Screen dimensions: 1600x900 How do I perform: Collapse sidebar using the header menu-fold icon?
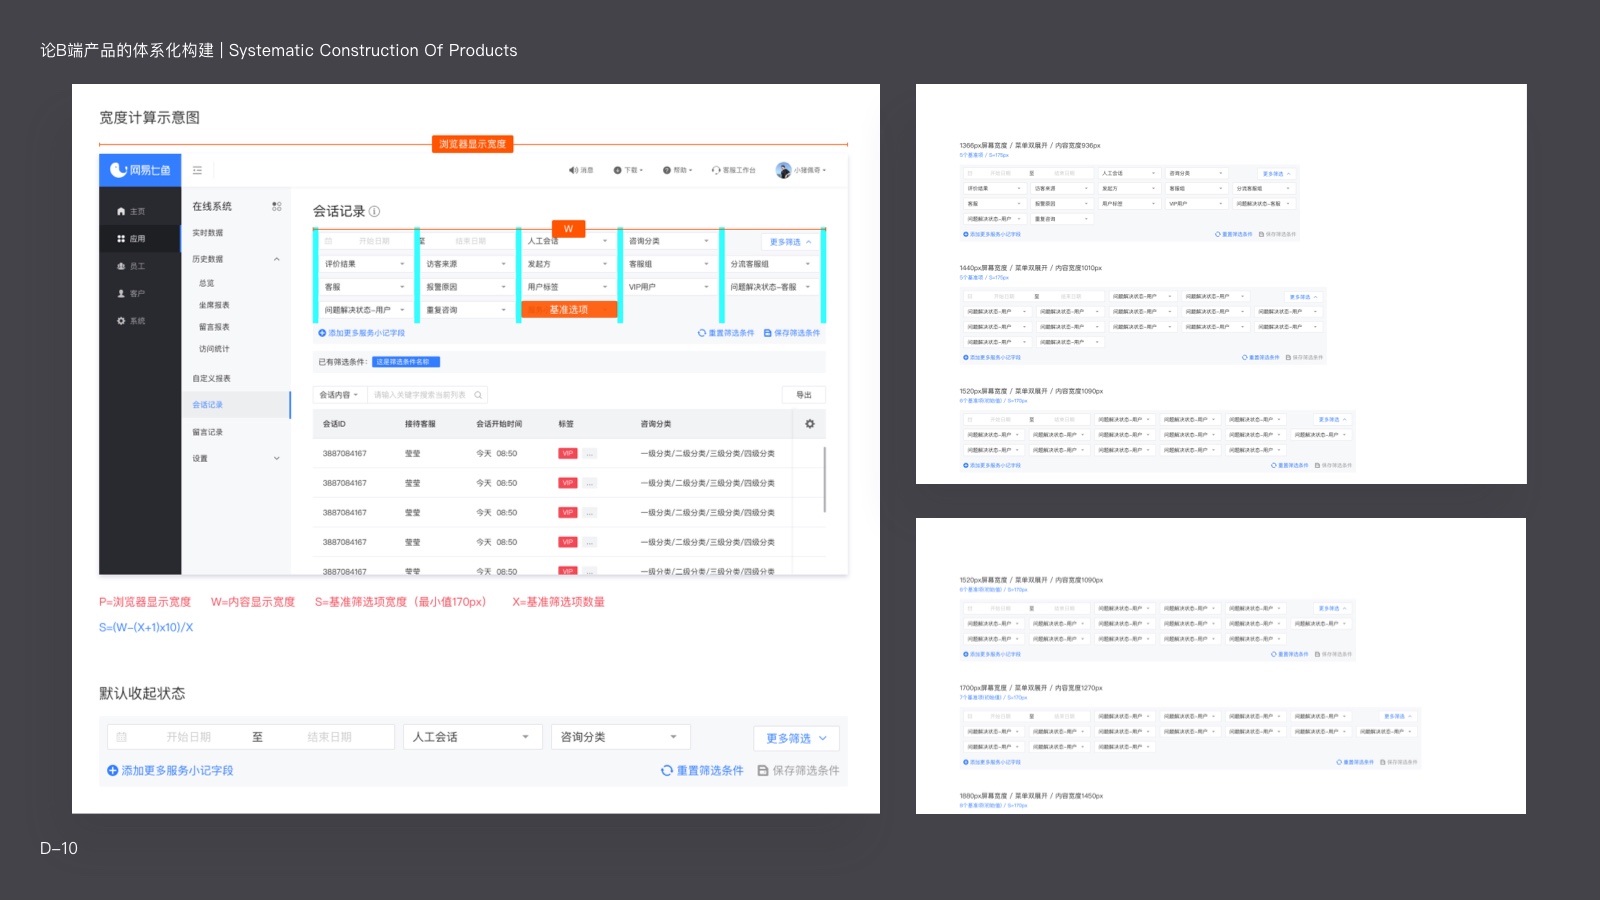click(197, 170)
